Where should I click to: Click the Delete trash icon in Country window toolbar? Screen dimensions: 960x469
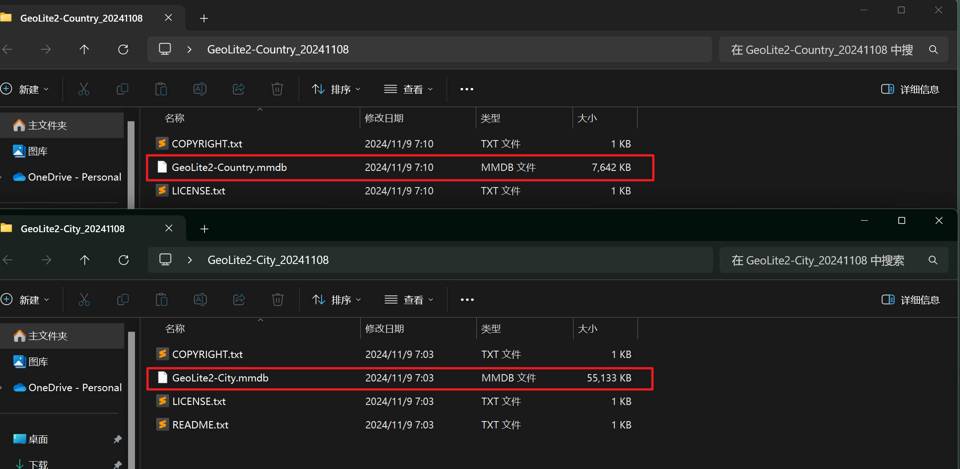point(277,89)
